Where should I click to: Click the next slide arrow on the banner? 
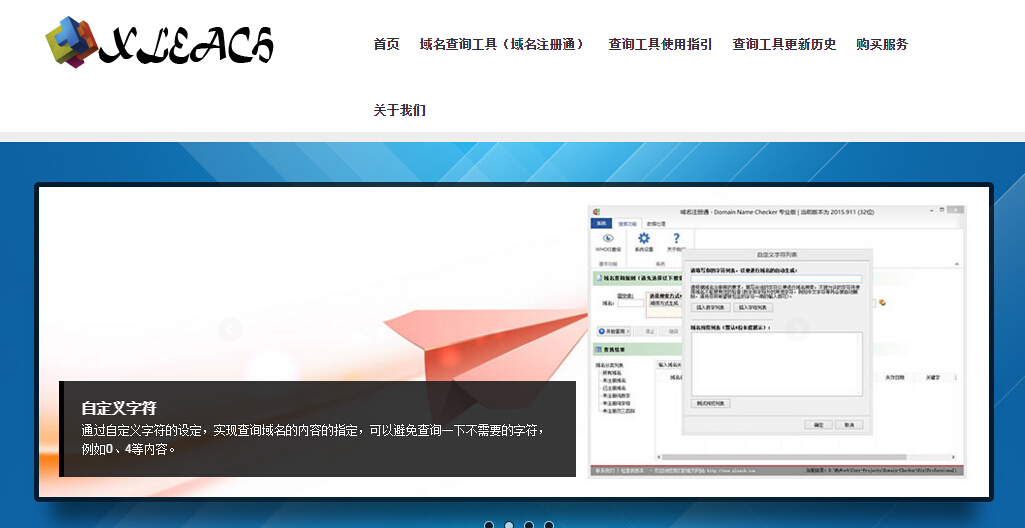click(797, 329)
